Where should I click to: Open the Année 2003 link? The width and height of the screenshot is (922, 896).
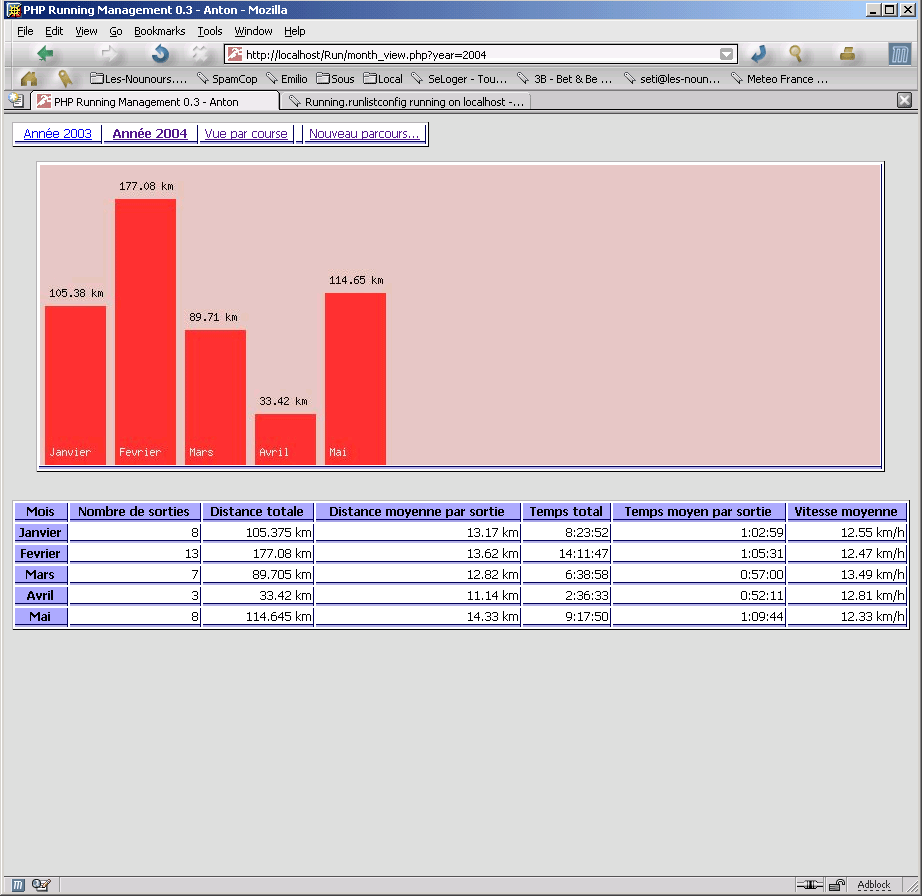(57, 133)
